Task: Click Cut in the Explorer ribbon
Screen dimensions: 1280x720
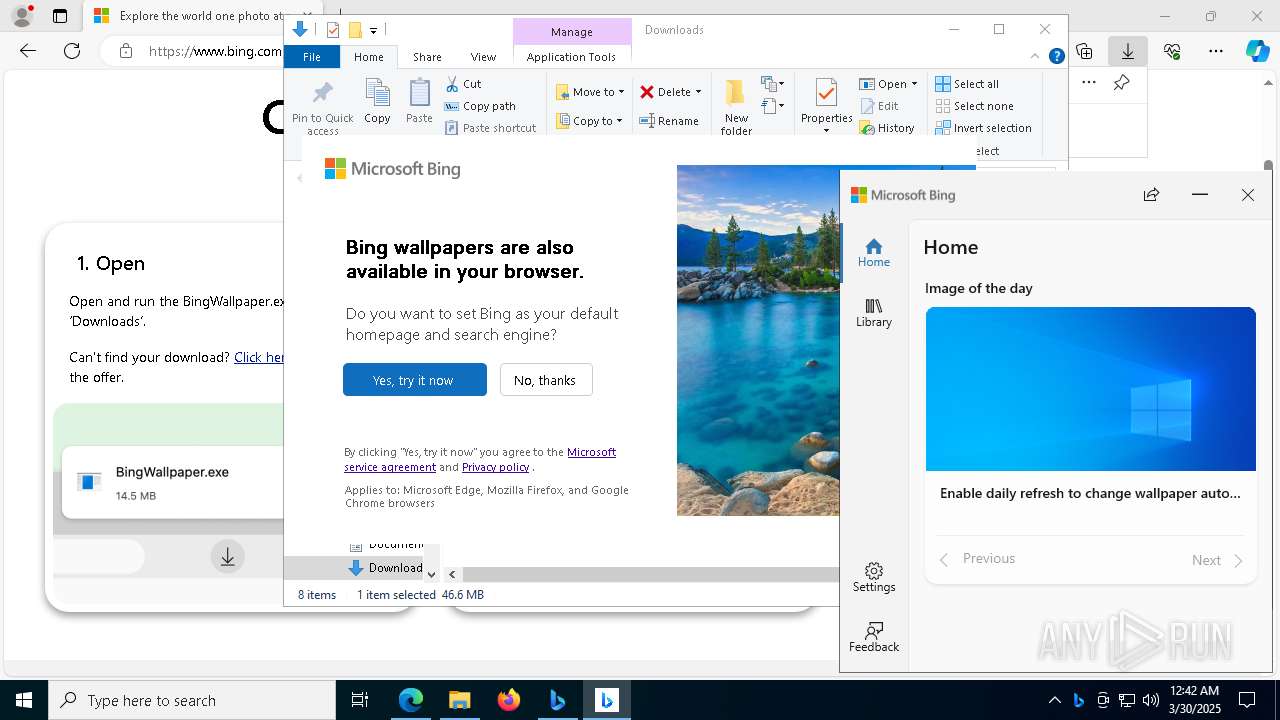Action: 463,84
